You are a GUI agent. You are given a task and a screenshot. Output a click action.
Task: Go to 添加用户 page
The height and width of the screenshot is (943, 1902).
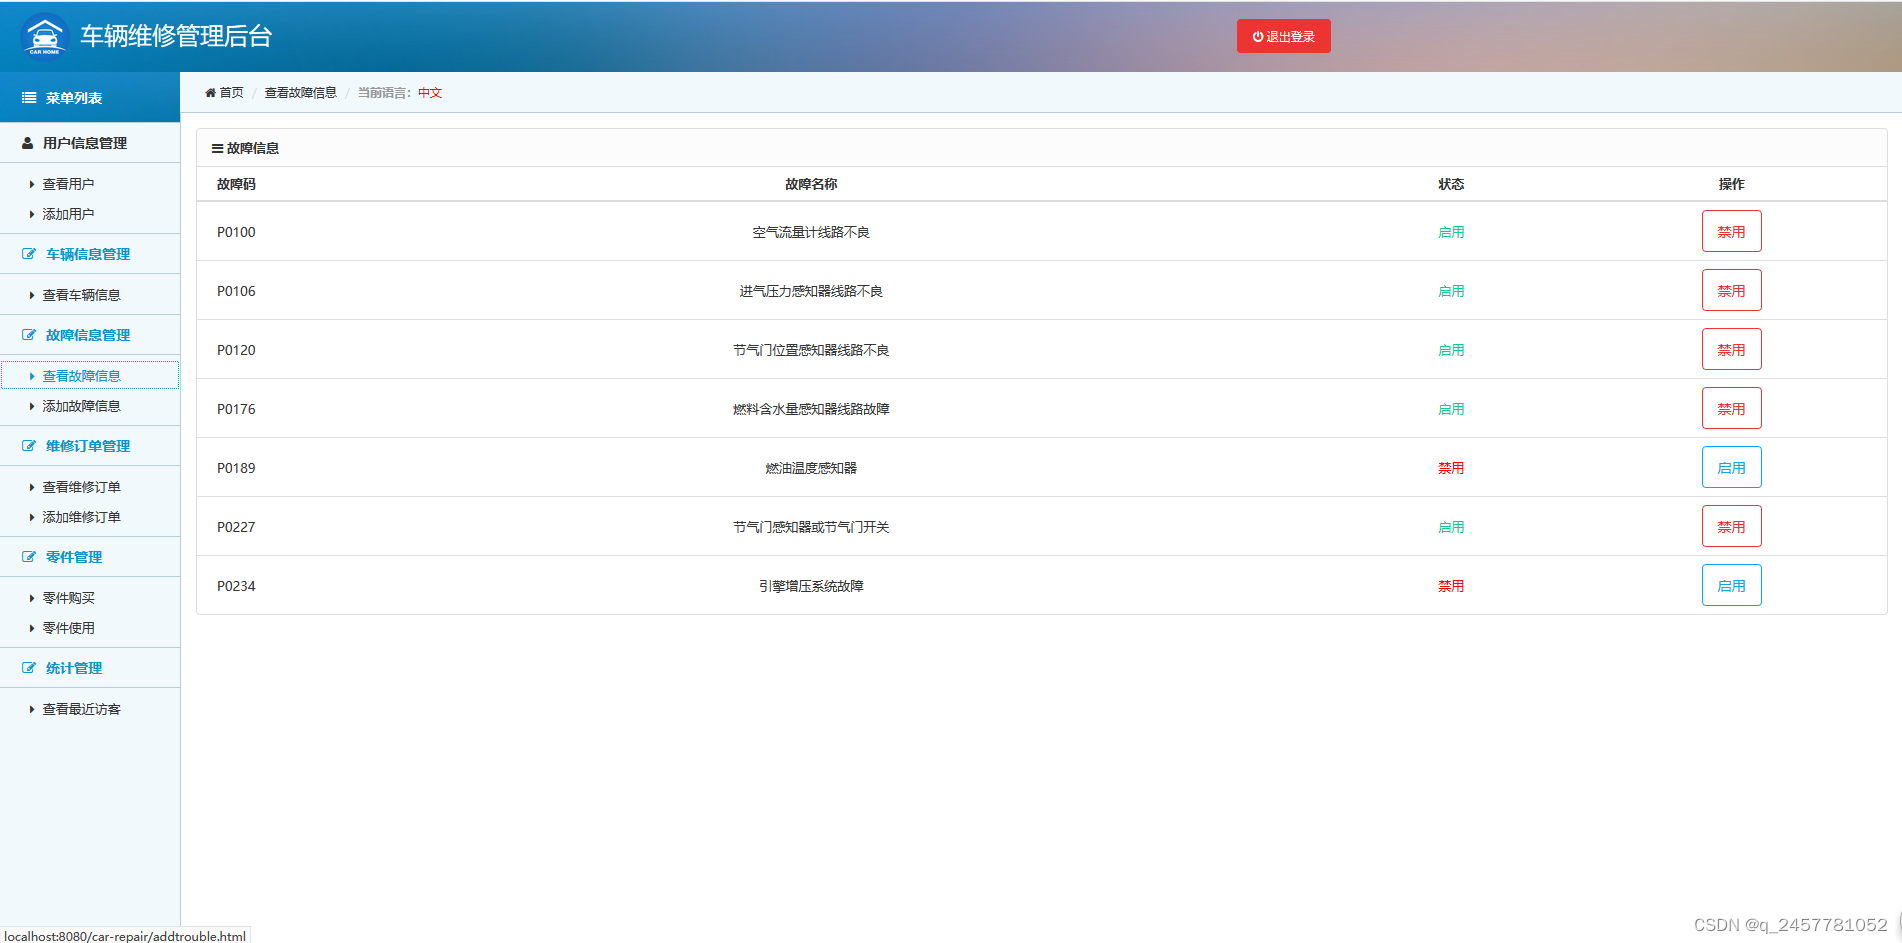click(68, 214)
